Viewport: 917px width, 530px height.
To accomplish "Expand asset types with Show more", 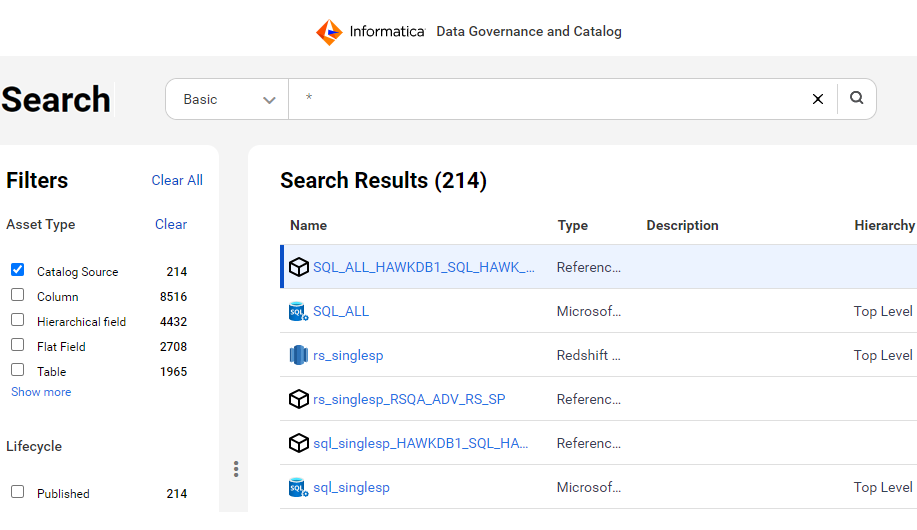I will click(x=41, y=392).
